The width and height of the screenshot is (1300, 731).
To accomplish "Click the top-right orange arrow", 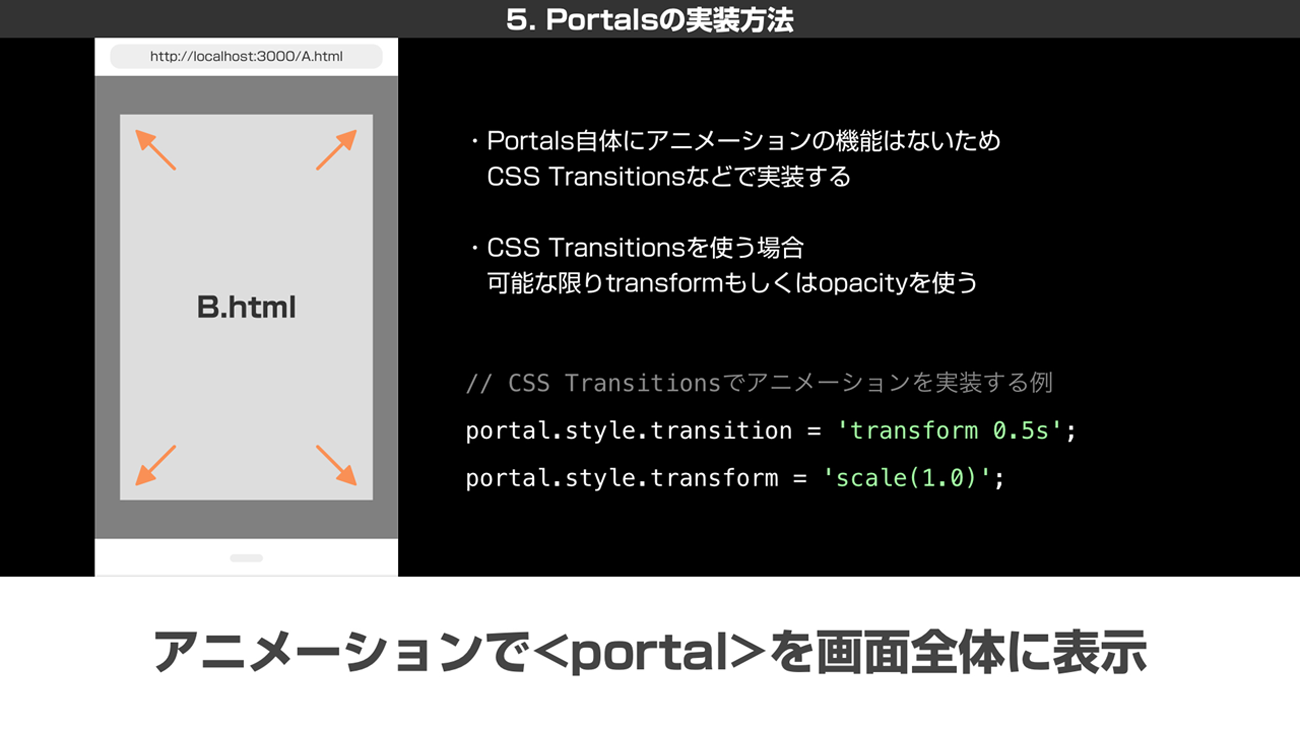I will [x=337, y=150].
